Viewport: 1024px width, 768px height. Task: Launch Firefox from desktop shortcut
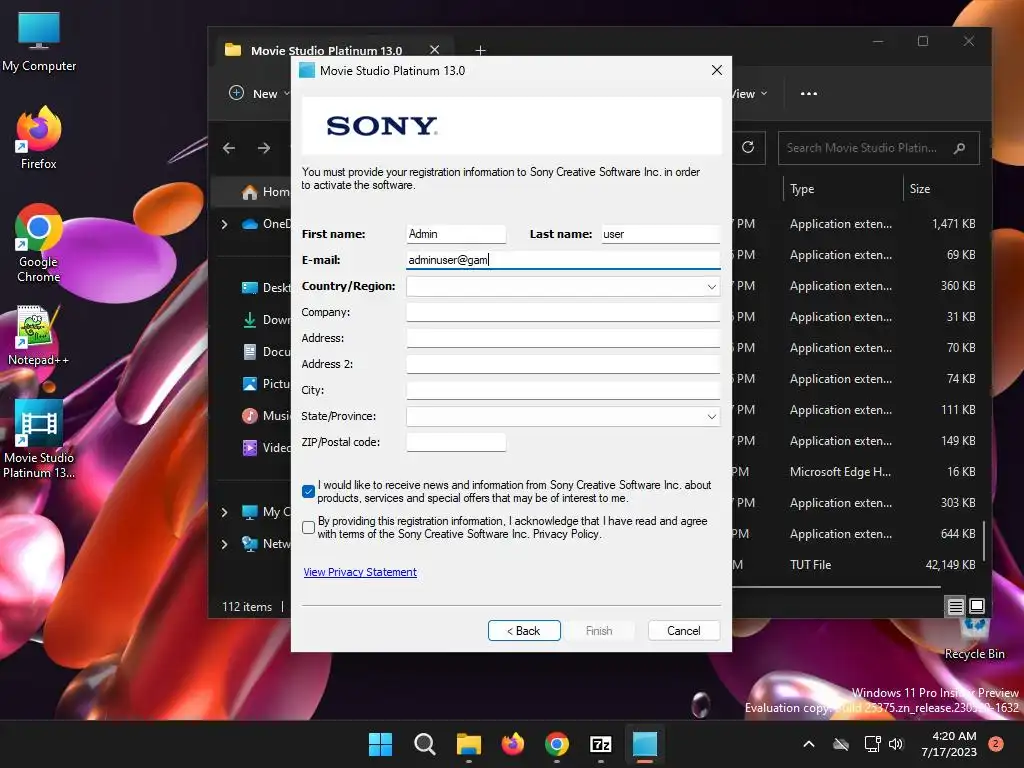tap(39, 138)
